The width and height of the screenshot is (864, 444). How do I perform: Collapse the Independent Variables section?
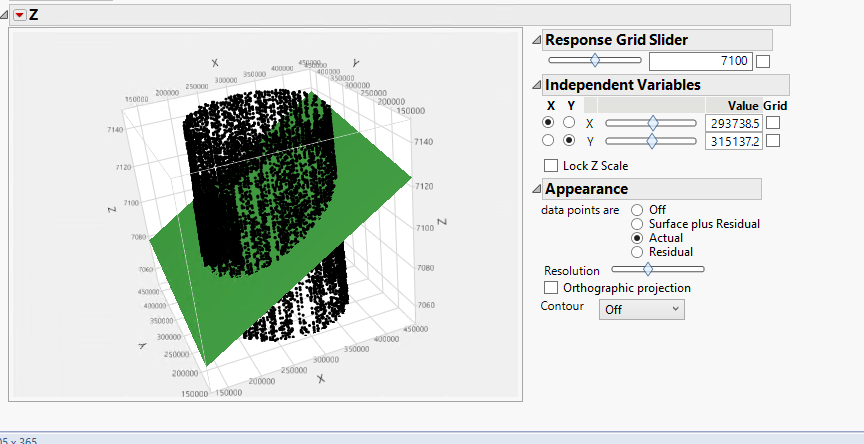point(536,85)
